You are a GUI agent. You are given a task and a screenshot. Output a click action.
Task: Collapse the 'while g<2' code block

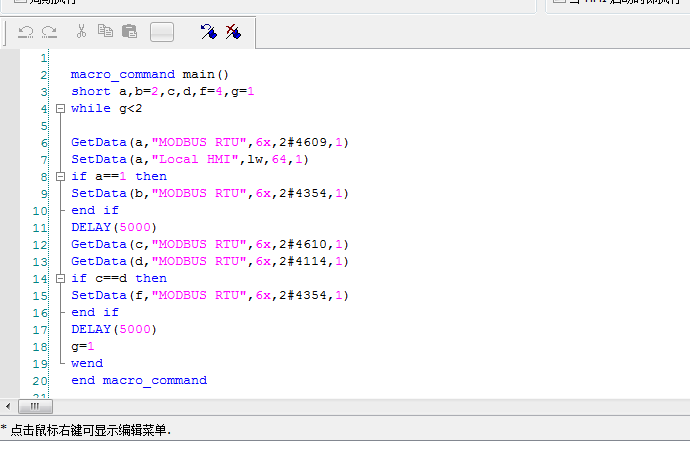click(60, 109)
